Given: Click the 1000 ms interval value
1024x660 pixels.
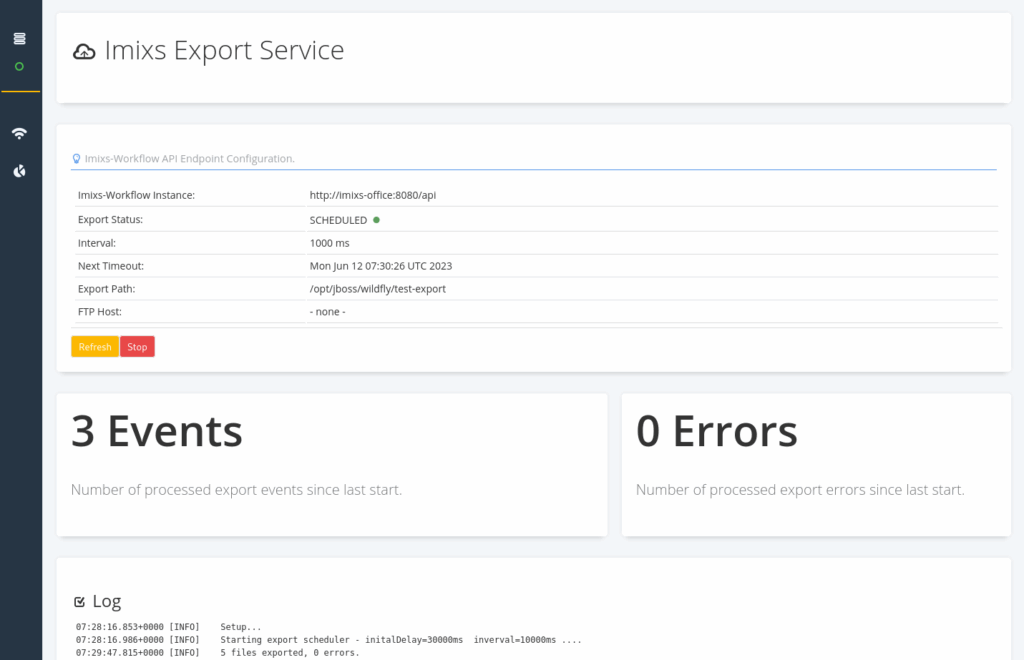Looking at the screenshot, I should tap(330, 243).
